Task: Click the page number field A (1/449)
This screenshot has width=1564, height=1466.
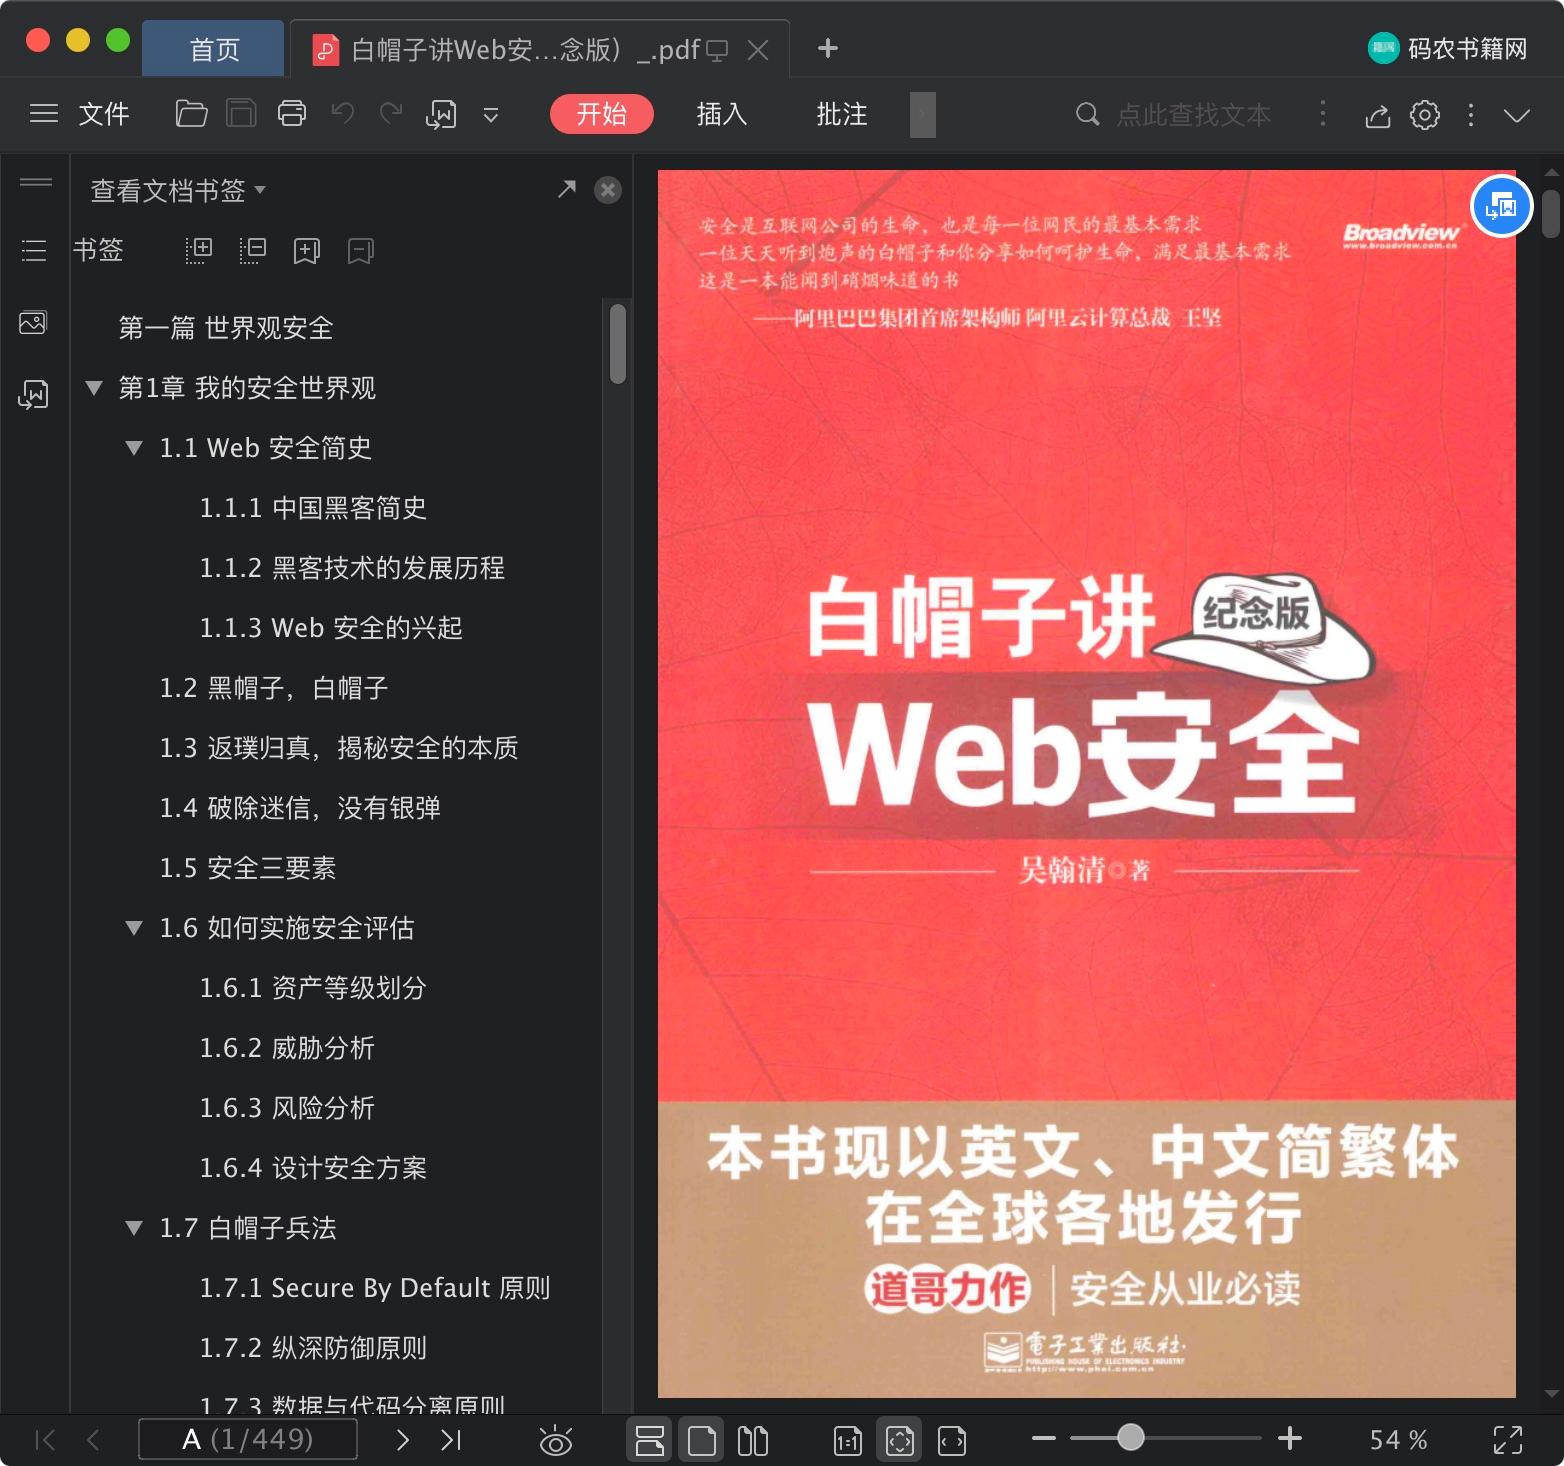Action: click(x=248, y=1440)
